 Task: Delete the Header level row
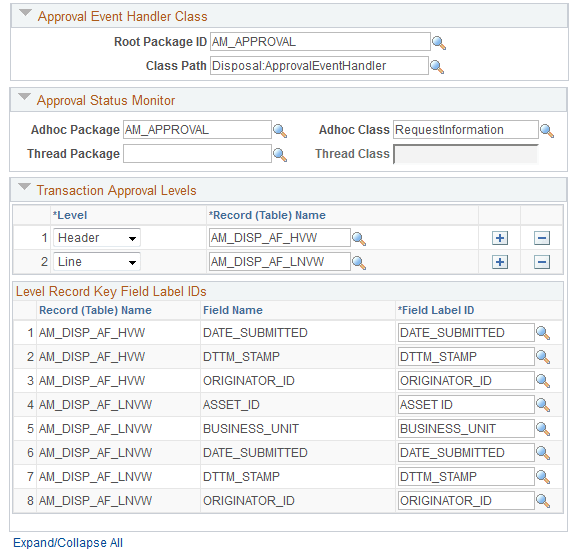[x=541, y=238]
